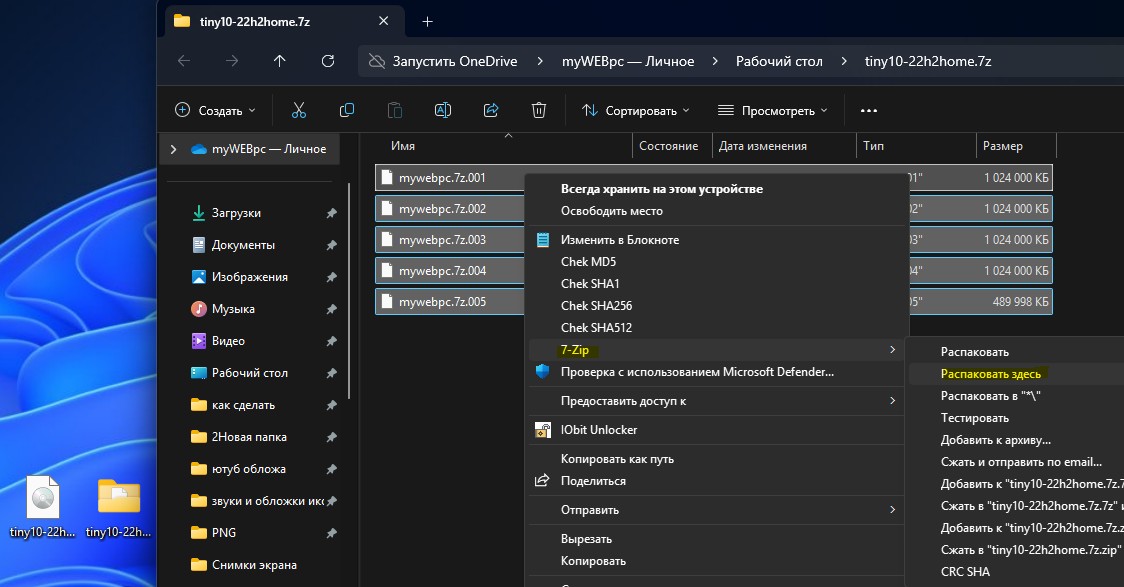Image resolution: width=1124 pixels, height=587 pixels.
Task: Select Chek MD5 in context menu
Action: coord(589,262)
